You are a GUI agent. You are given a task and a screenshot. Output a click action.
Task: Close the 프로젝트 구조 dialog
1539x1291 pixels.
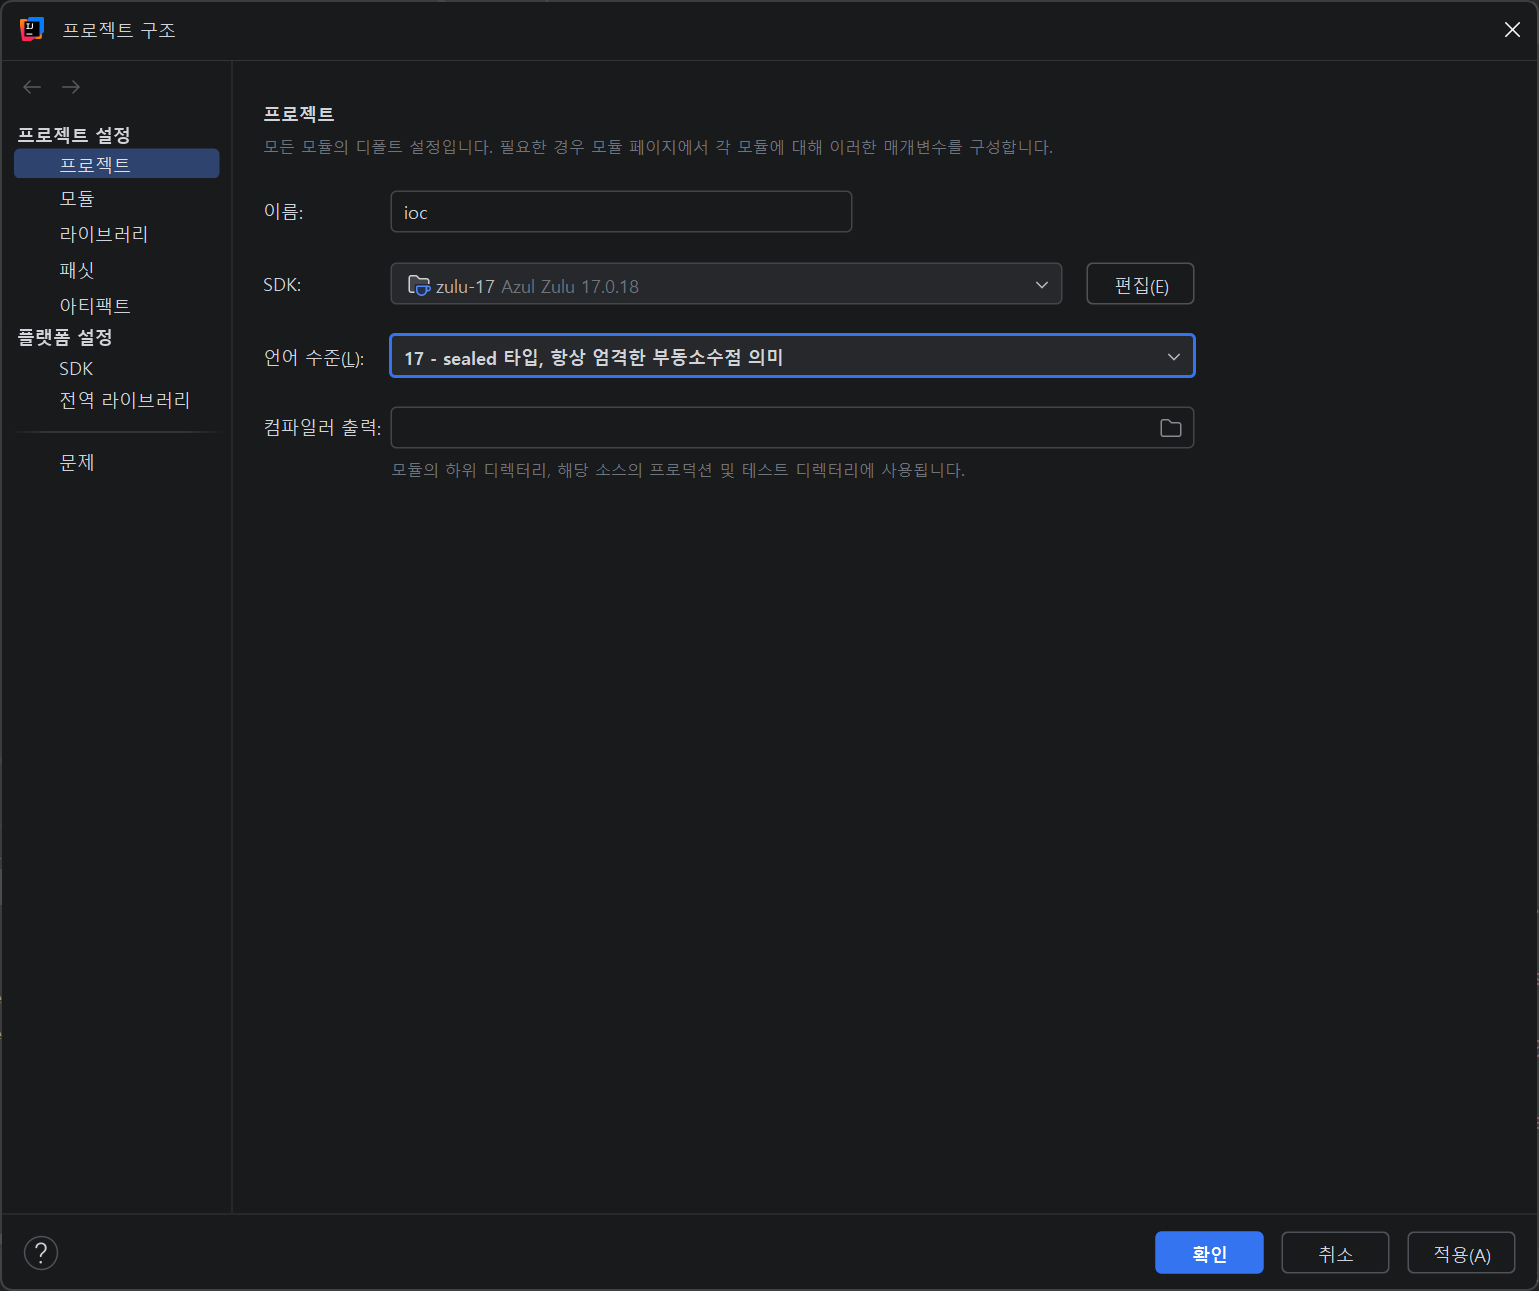[x=1512, y=30]
